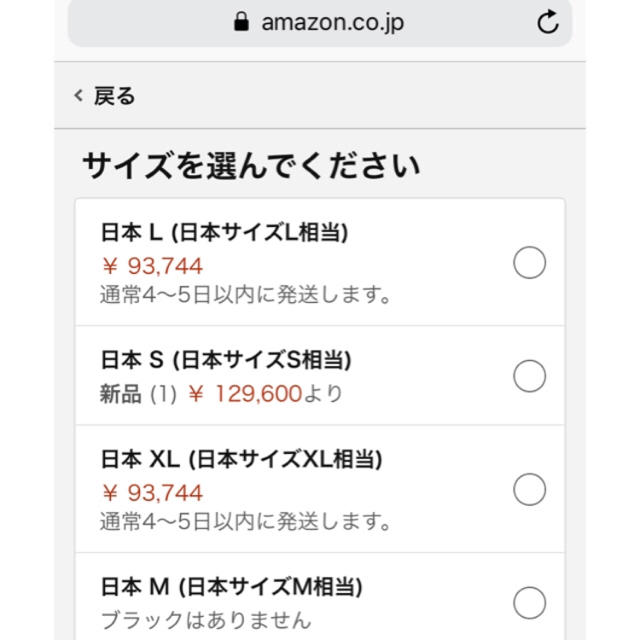The height and width of the screenshot is (640, 640).
Task: Choose 日本 M (日本サイズM相当) option label
Action: point(231,587)
